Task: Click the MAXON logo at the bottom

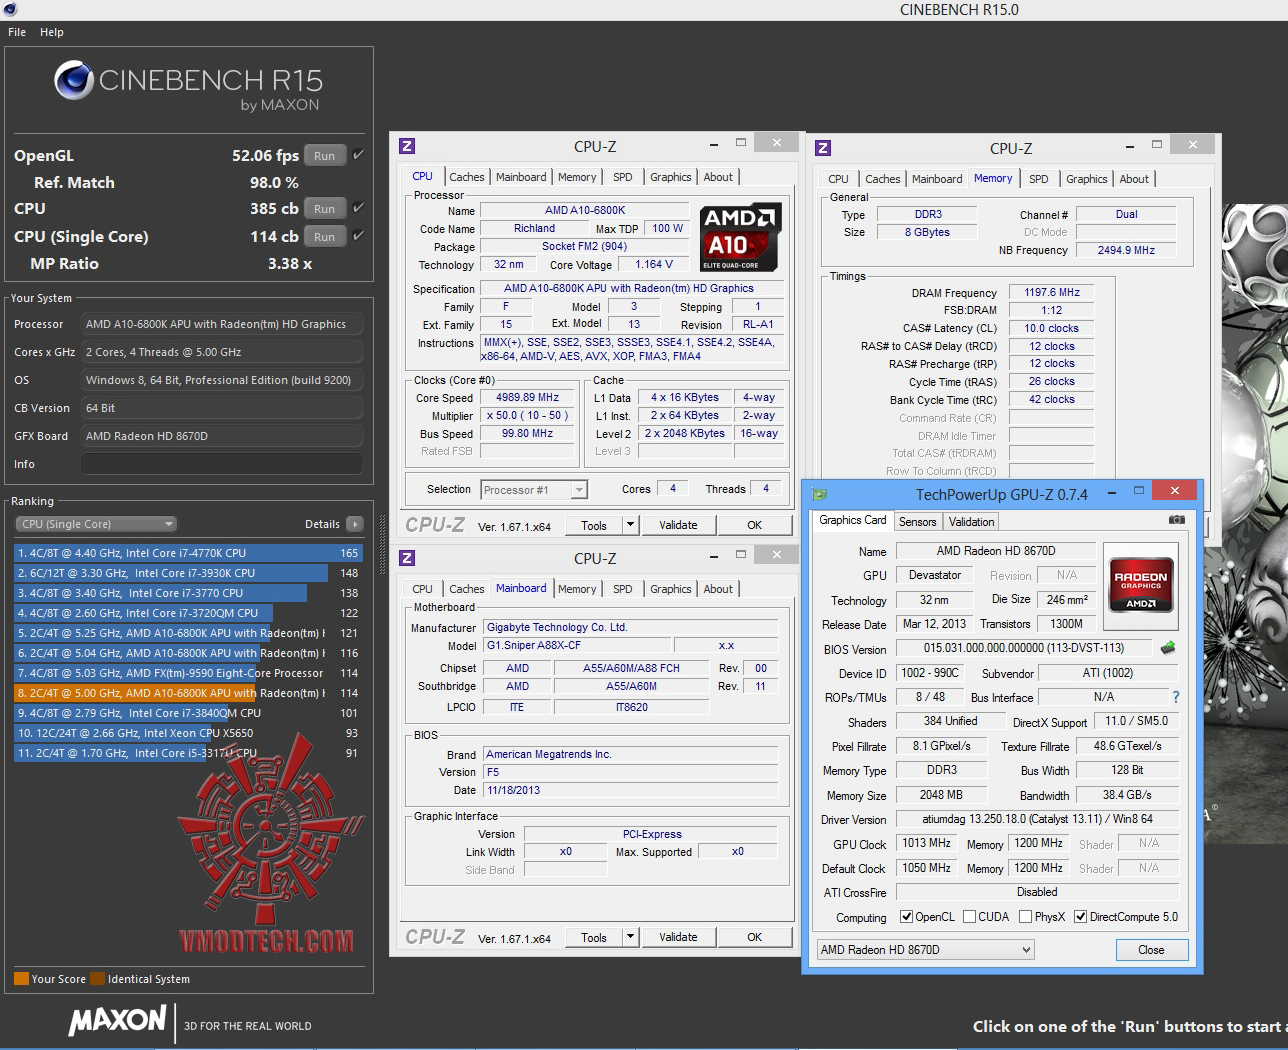Action: click(117, 1020)
